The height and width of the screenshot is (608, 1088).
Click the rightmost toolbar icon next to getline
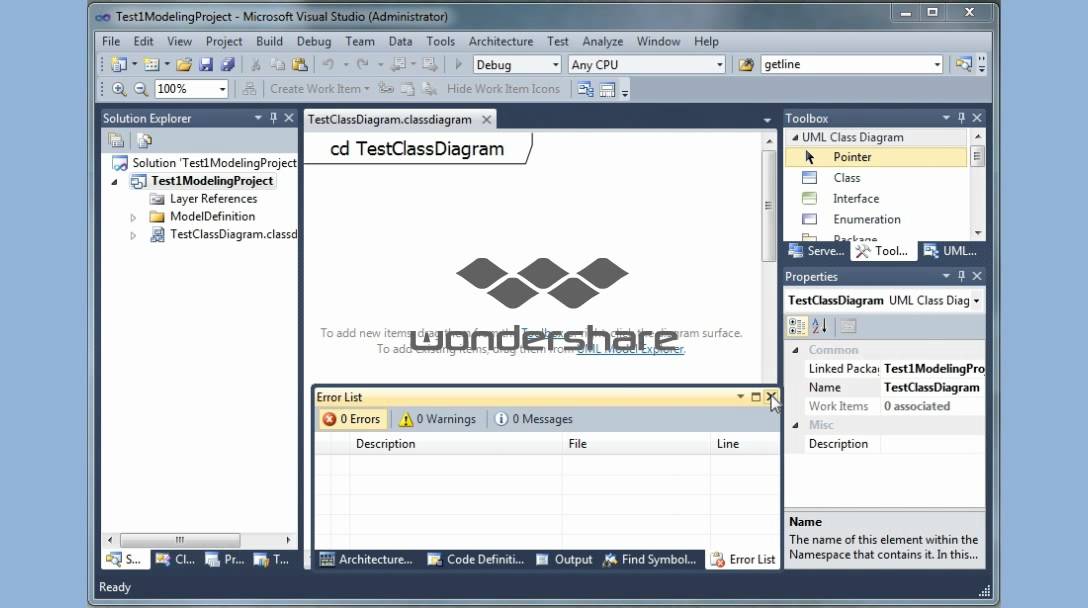(963, 65)
